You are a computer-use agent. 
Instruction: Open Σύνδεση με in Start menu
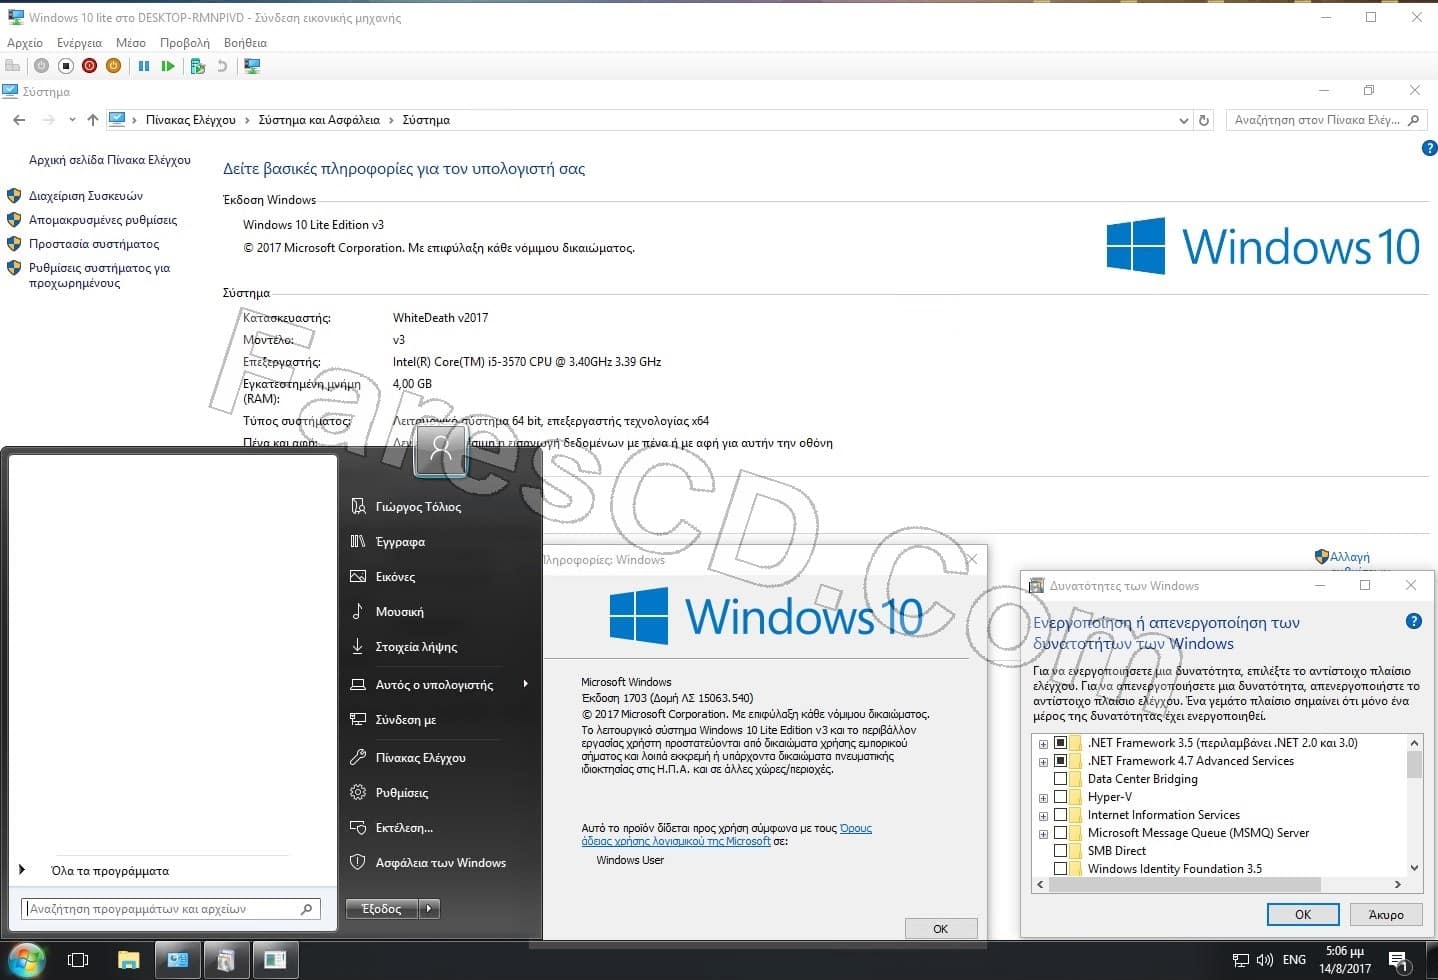(405, 720)
